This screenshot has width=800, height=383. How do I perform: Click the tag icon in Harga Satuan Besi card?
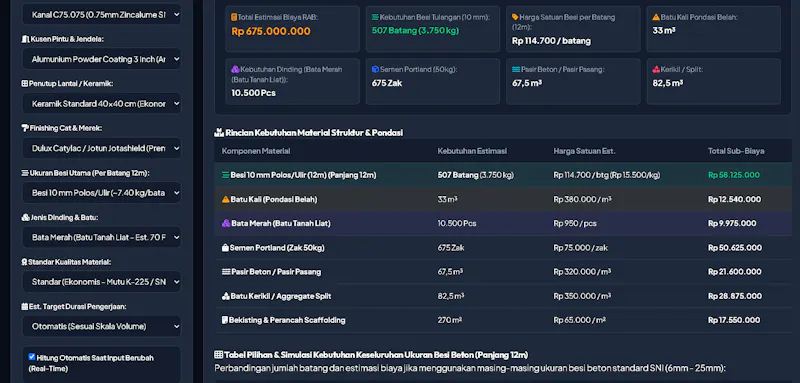click(515, 17)
